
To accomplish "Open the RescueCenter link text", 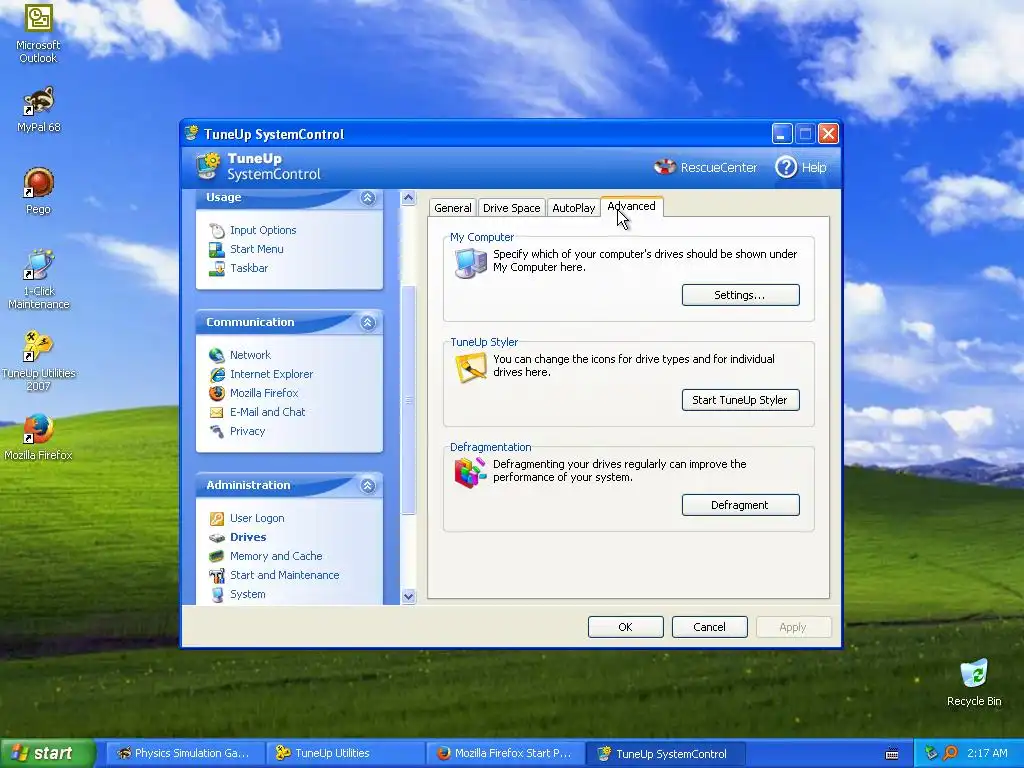I will (718, 167).
